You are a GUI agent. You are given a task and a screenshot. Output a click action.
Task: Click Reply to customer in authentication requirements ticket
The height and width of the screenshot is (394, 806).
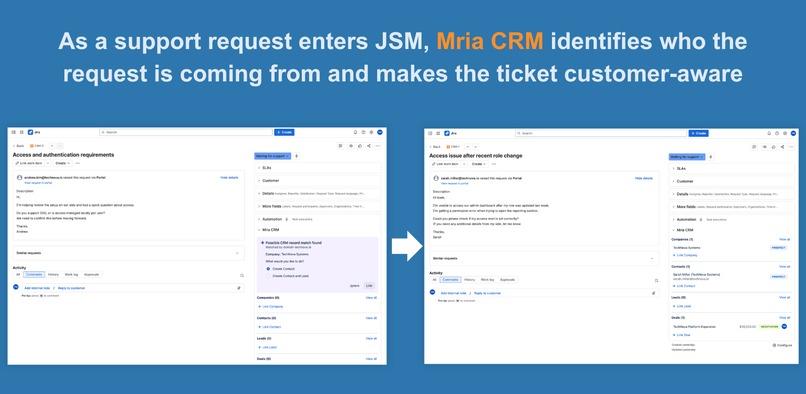[x=71, y=288]
